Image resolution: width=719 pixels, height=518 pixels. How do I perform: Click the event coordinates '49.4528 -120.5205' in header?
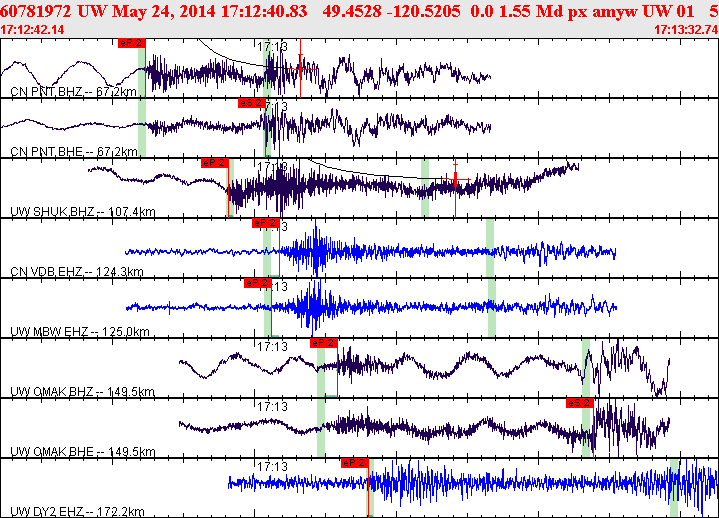(391, 11)
